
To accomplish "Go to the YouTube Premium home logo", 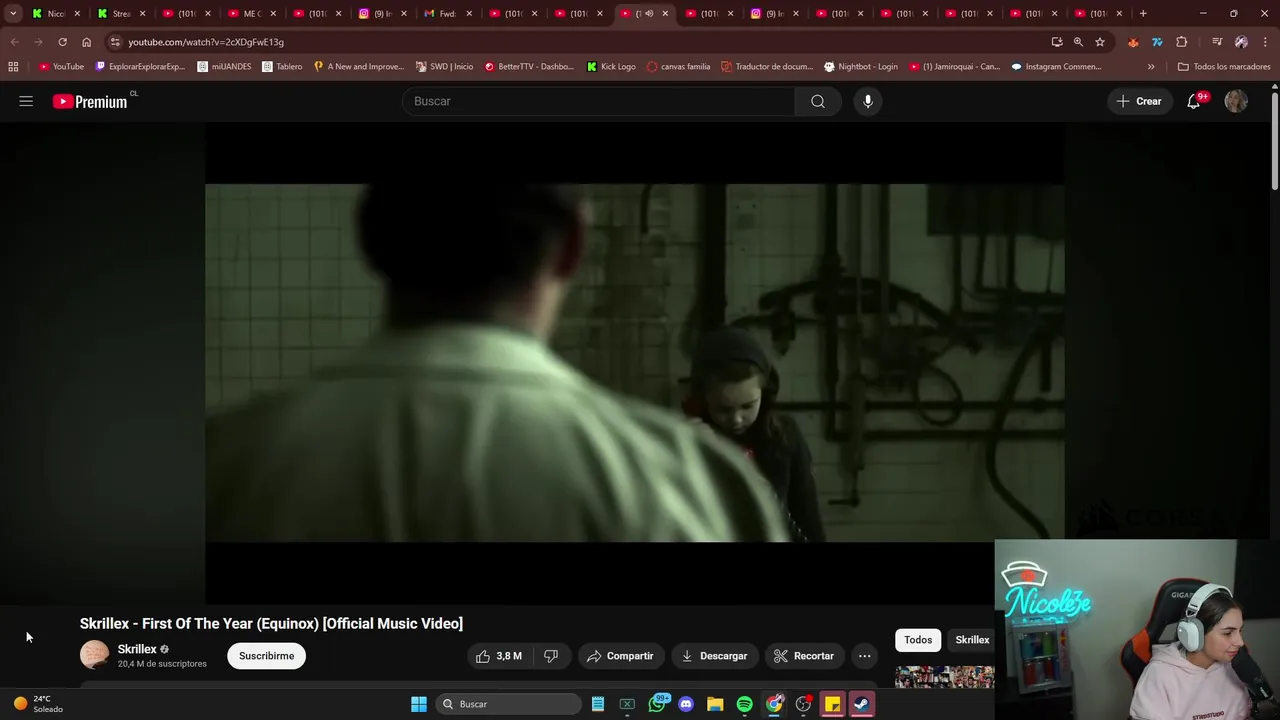I will (x=91, y=101).
